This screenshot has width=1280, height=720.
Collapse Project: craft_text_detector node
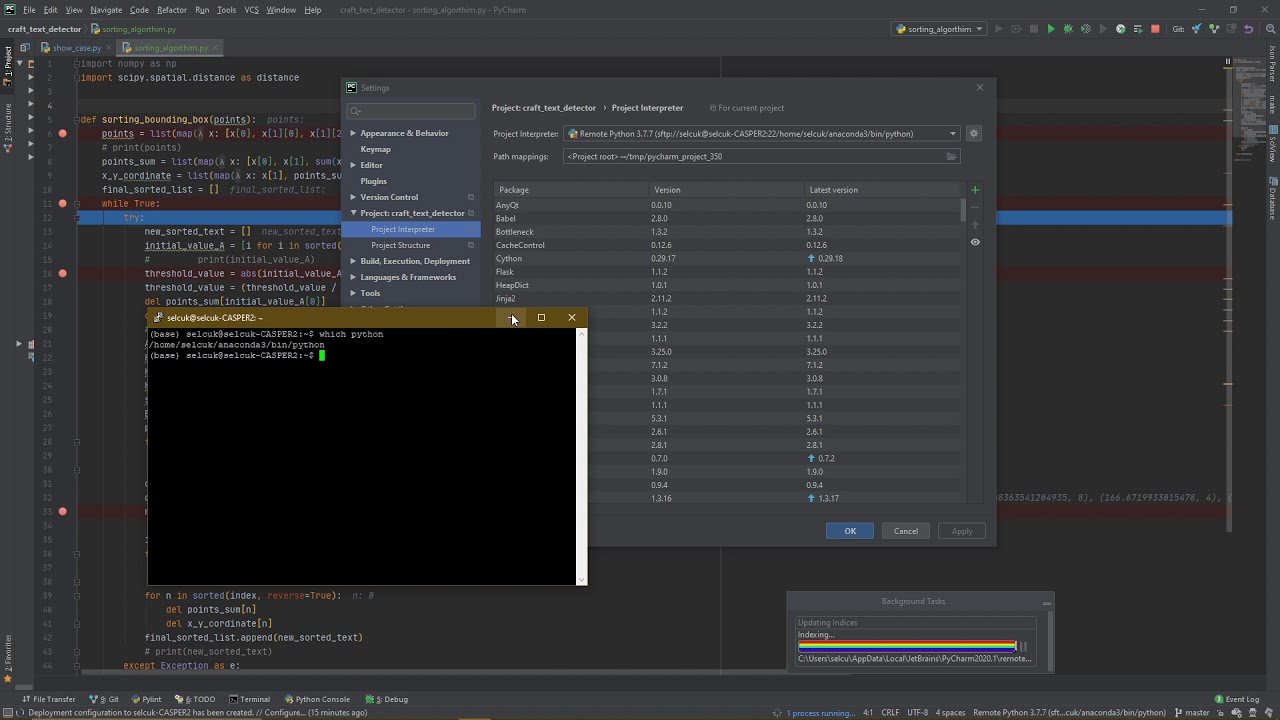click(x=353, y=213)
